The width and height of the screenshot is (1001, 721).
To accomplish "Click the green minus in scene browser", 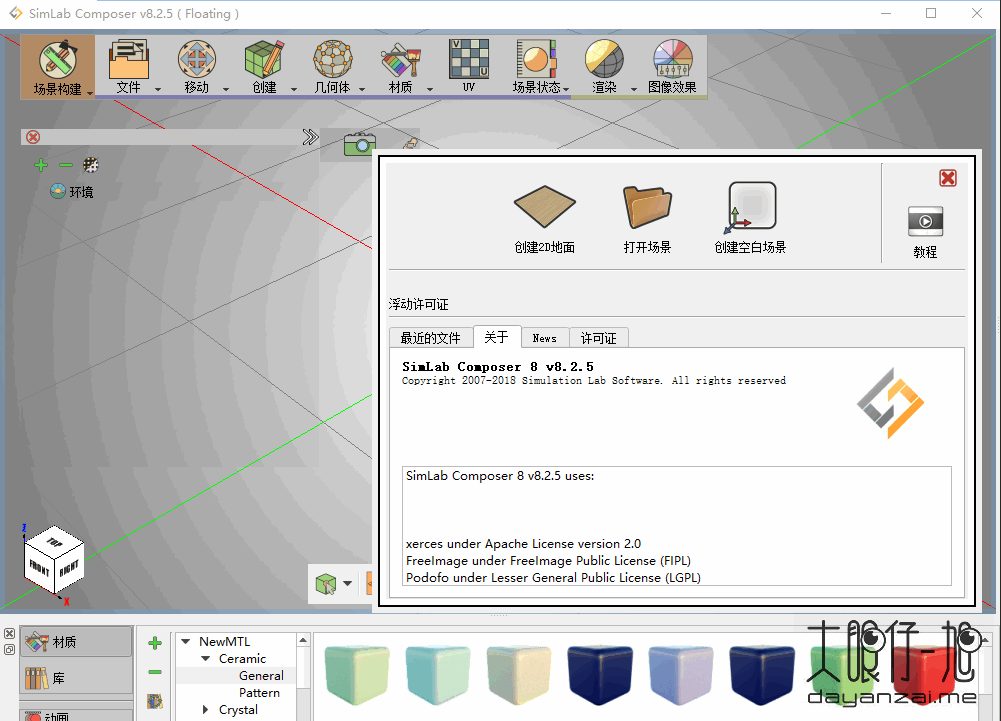I will tap(66, 165).
